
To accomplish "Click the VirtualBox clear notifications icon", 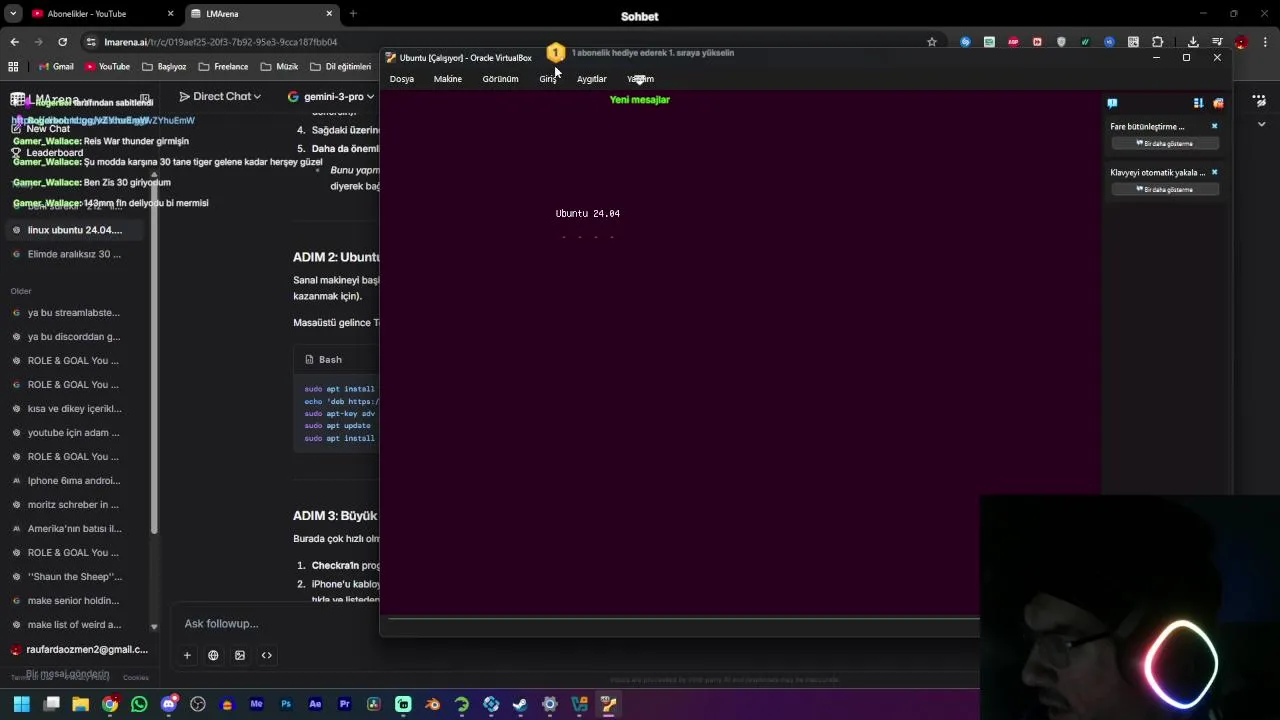I will pyautogui.click(x=1218, y=103).
